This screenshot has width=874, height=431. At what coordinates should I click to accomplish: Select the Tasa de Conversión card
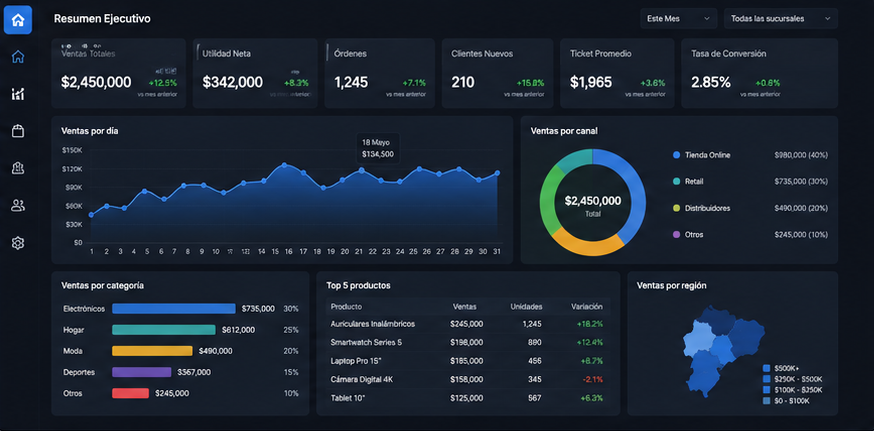click(x=759, y=73)
